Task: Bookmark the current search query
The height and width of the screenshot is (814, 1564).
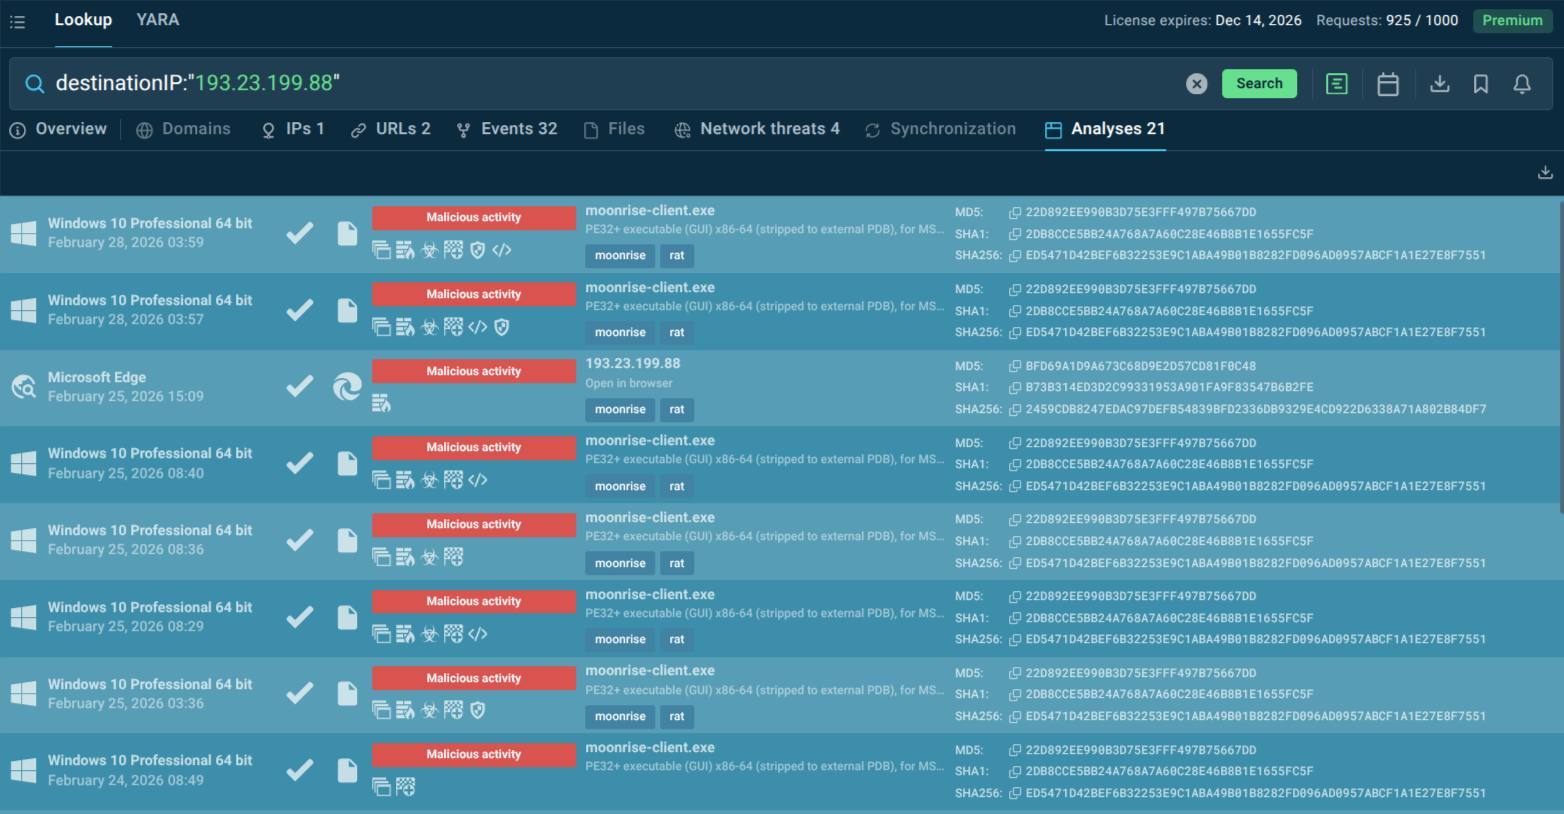Action: (x=1481, y=84)
